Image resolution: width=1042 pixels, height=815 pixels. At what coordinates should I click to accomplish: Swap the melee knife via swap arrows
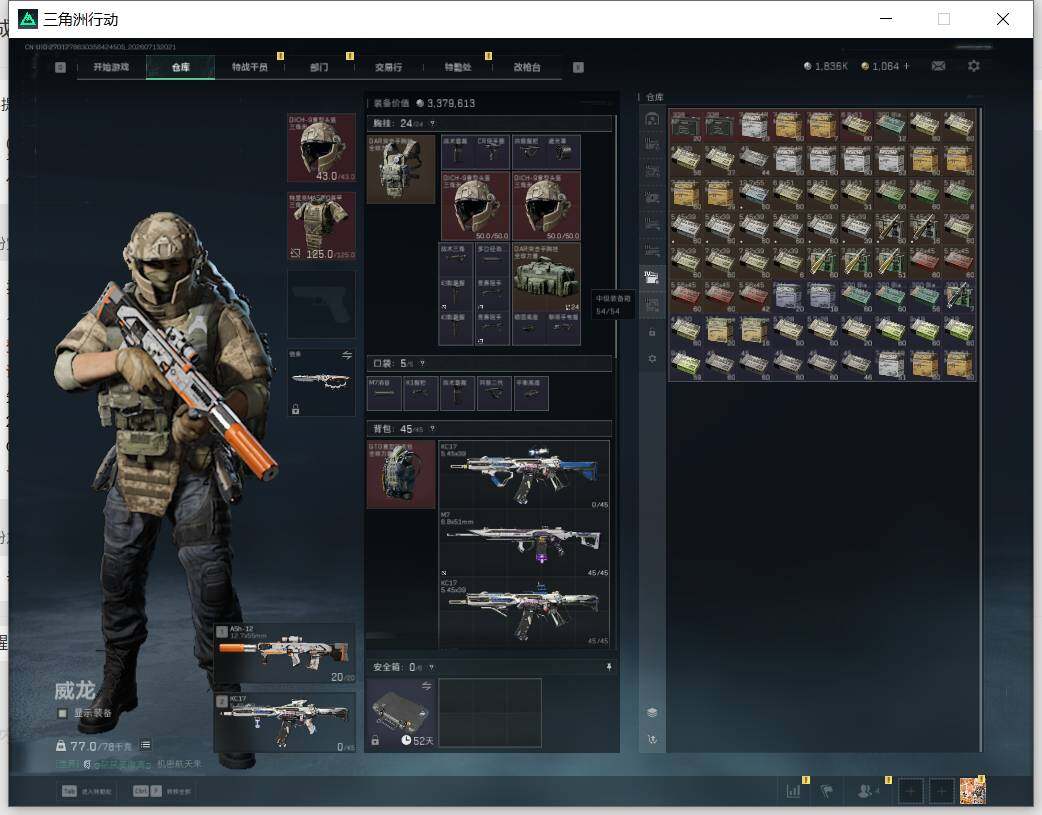(347, 356)
